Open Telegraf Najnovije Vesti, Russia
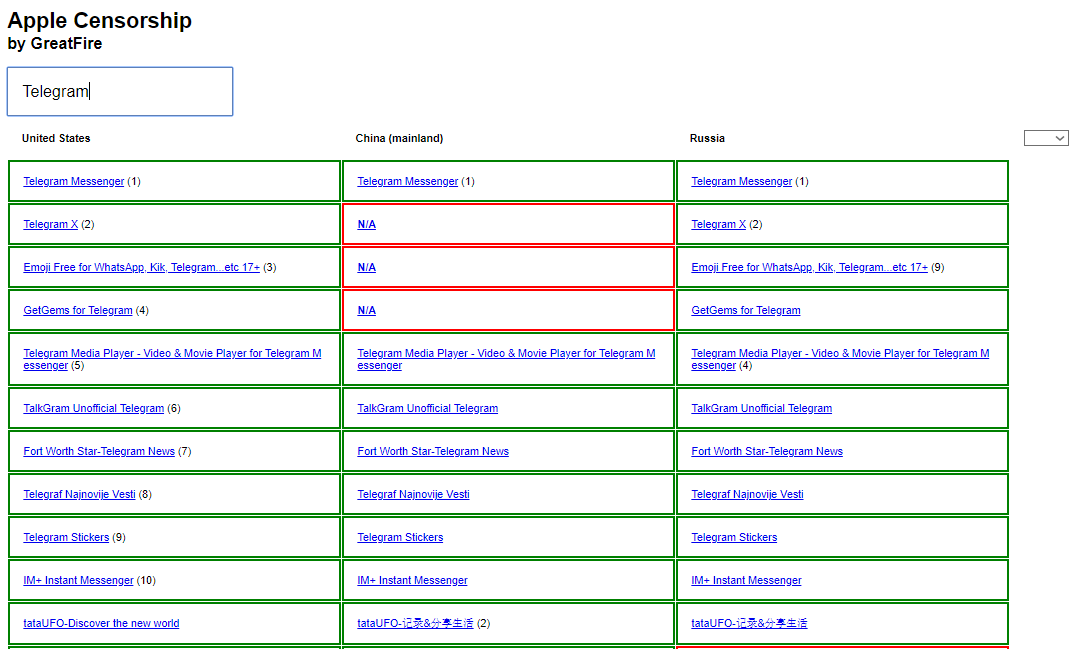The image size is (1074, 649). click(x=747, y=495)
